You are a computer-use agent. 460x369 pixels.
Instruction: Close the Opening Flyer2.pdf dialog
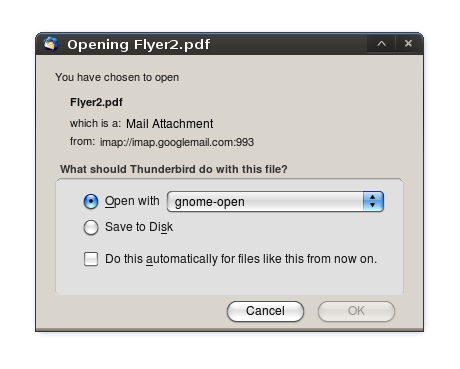(x=408, y=44)
